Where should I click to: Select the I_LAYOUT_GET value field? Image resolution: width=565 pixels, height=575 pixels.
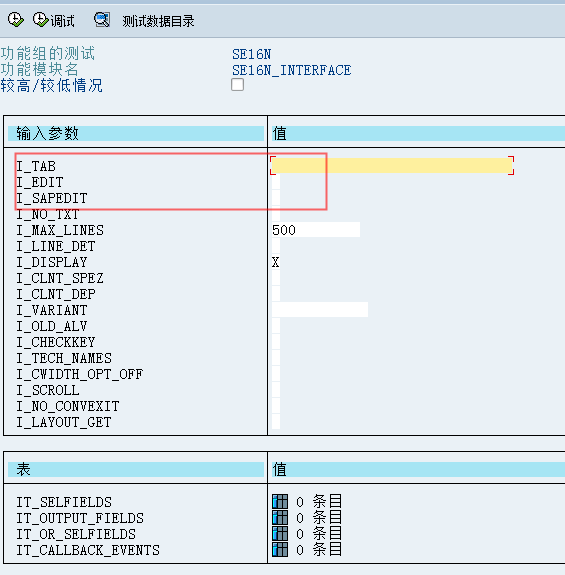click(276, 422)
